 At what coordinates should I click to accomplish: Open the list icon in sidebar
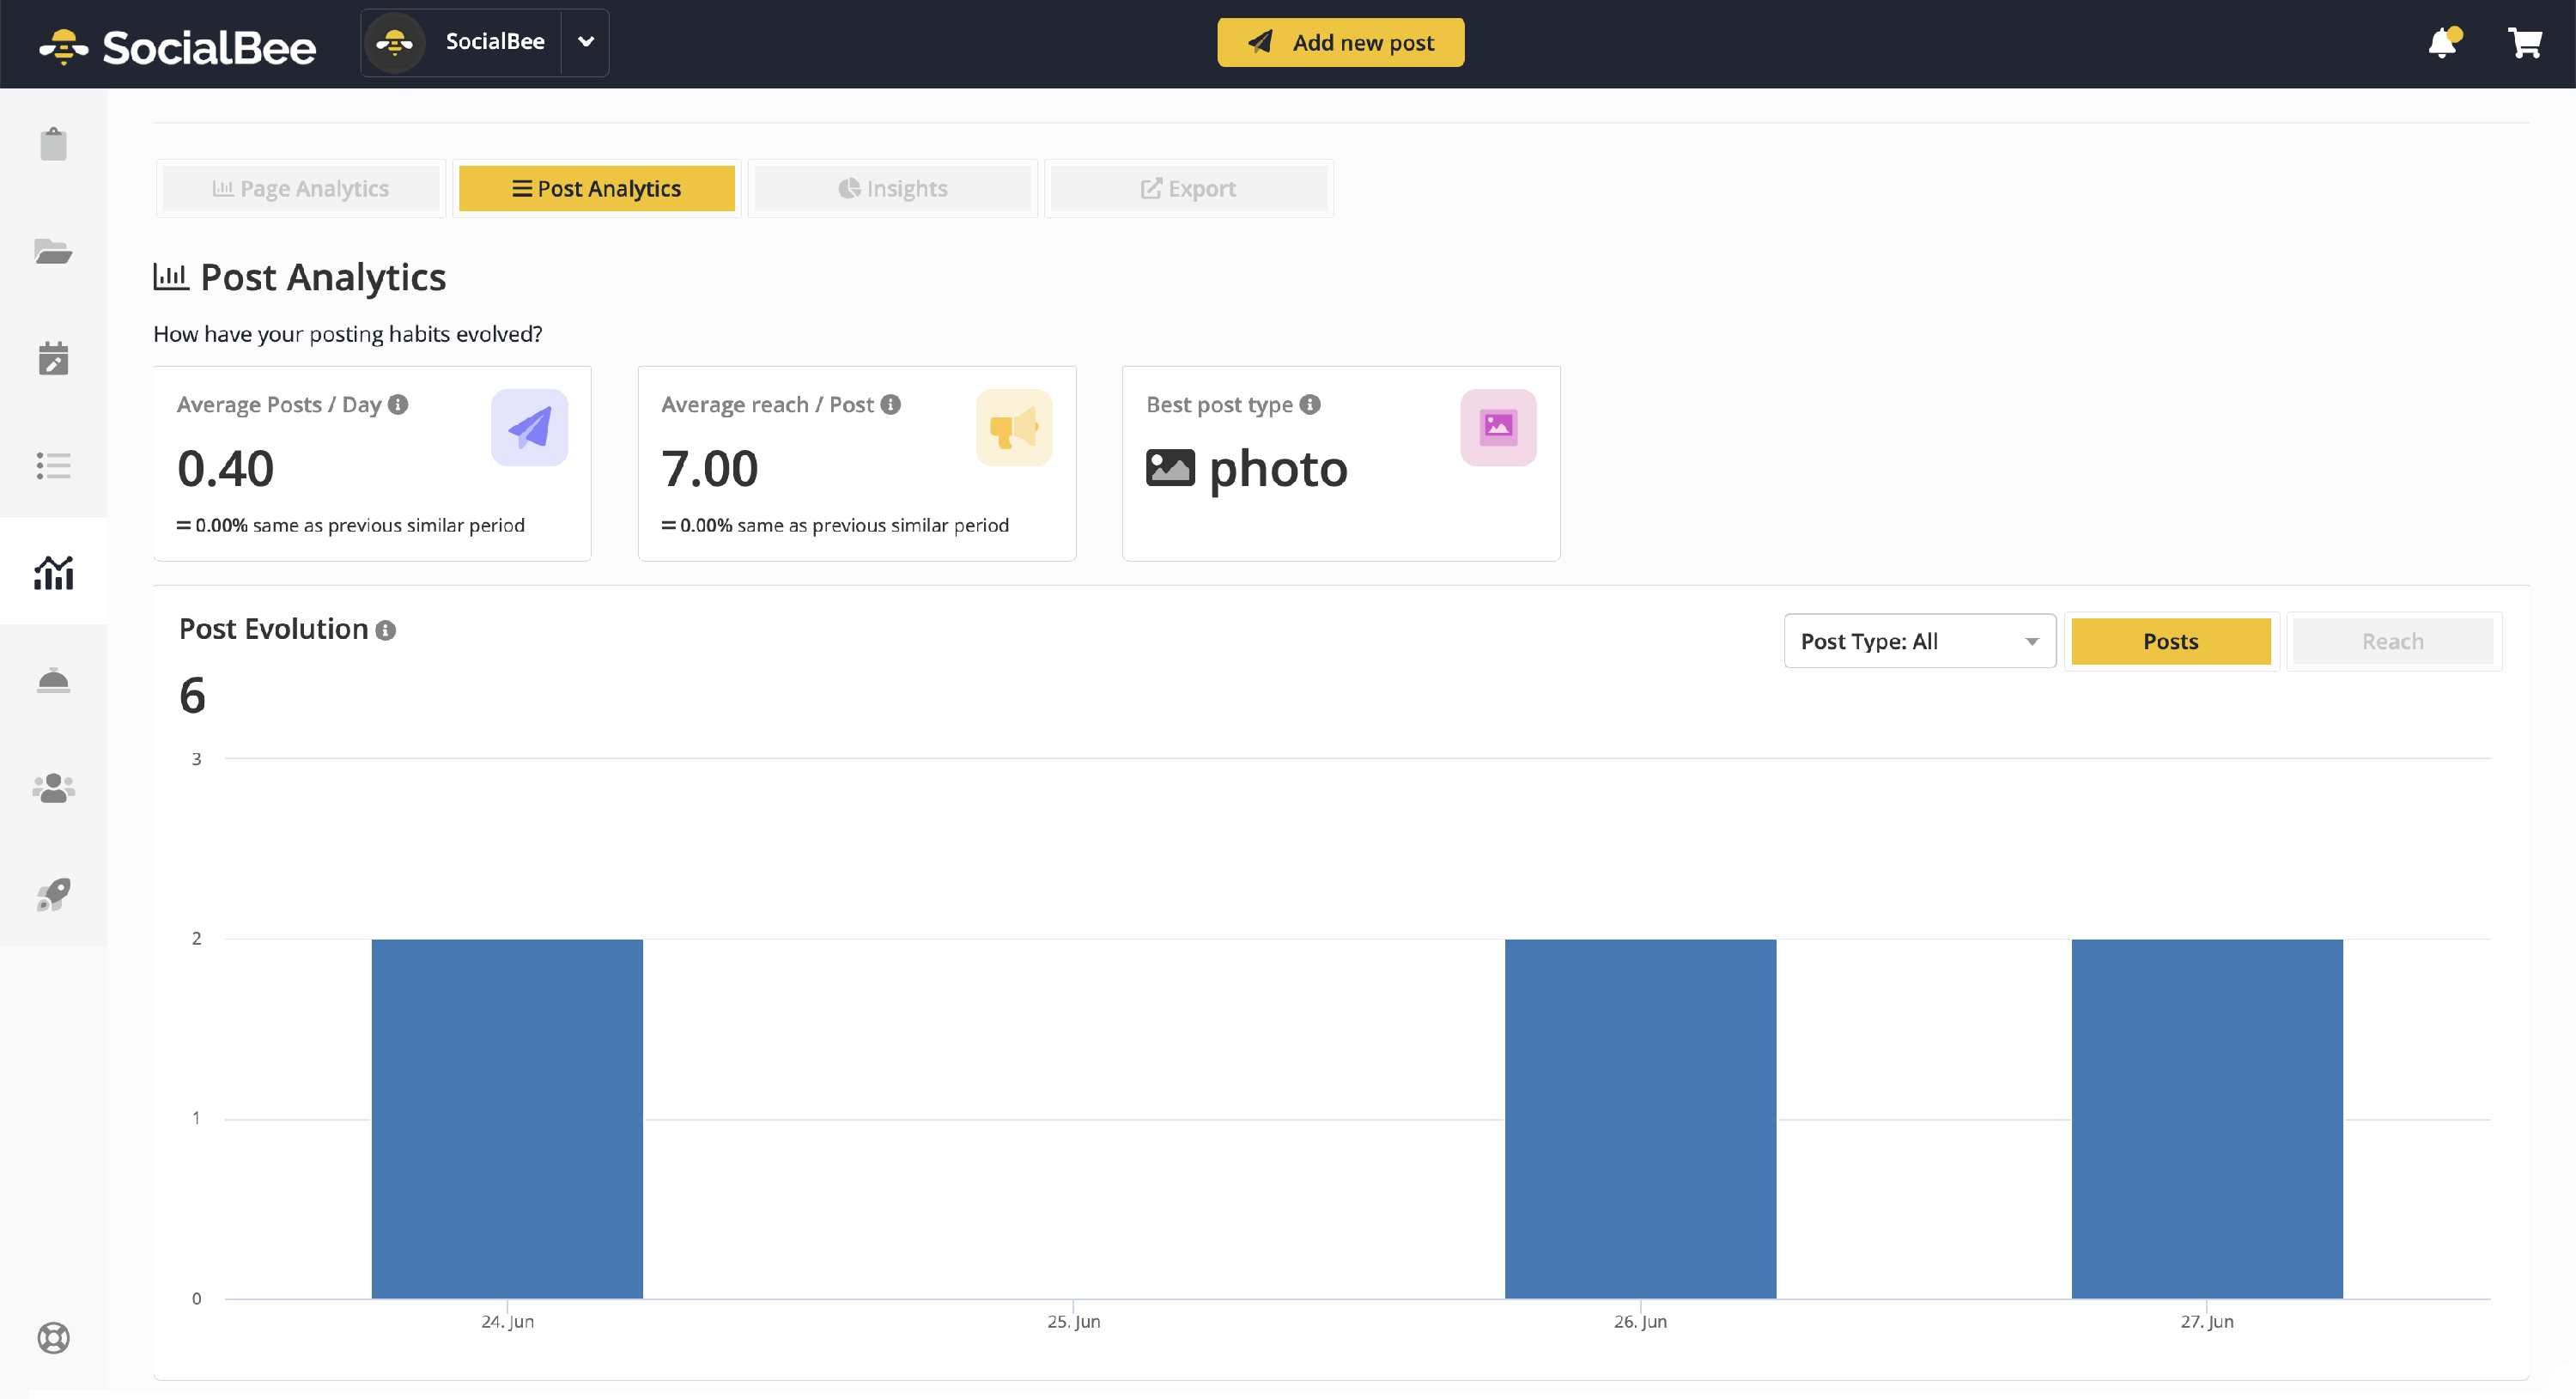[53, 465]
